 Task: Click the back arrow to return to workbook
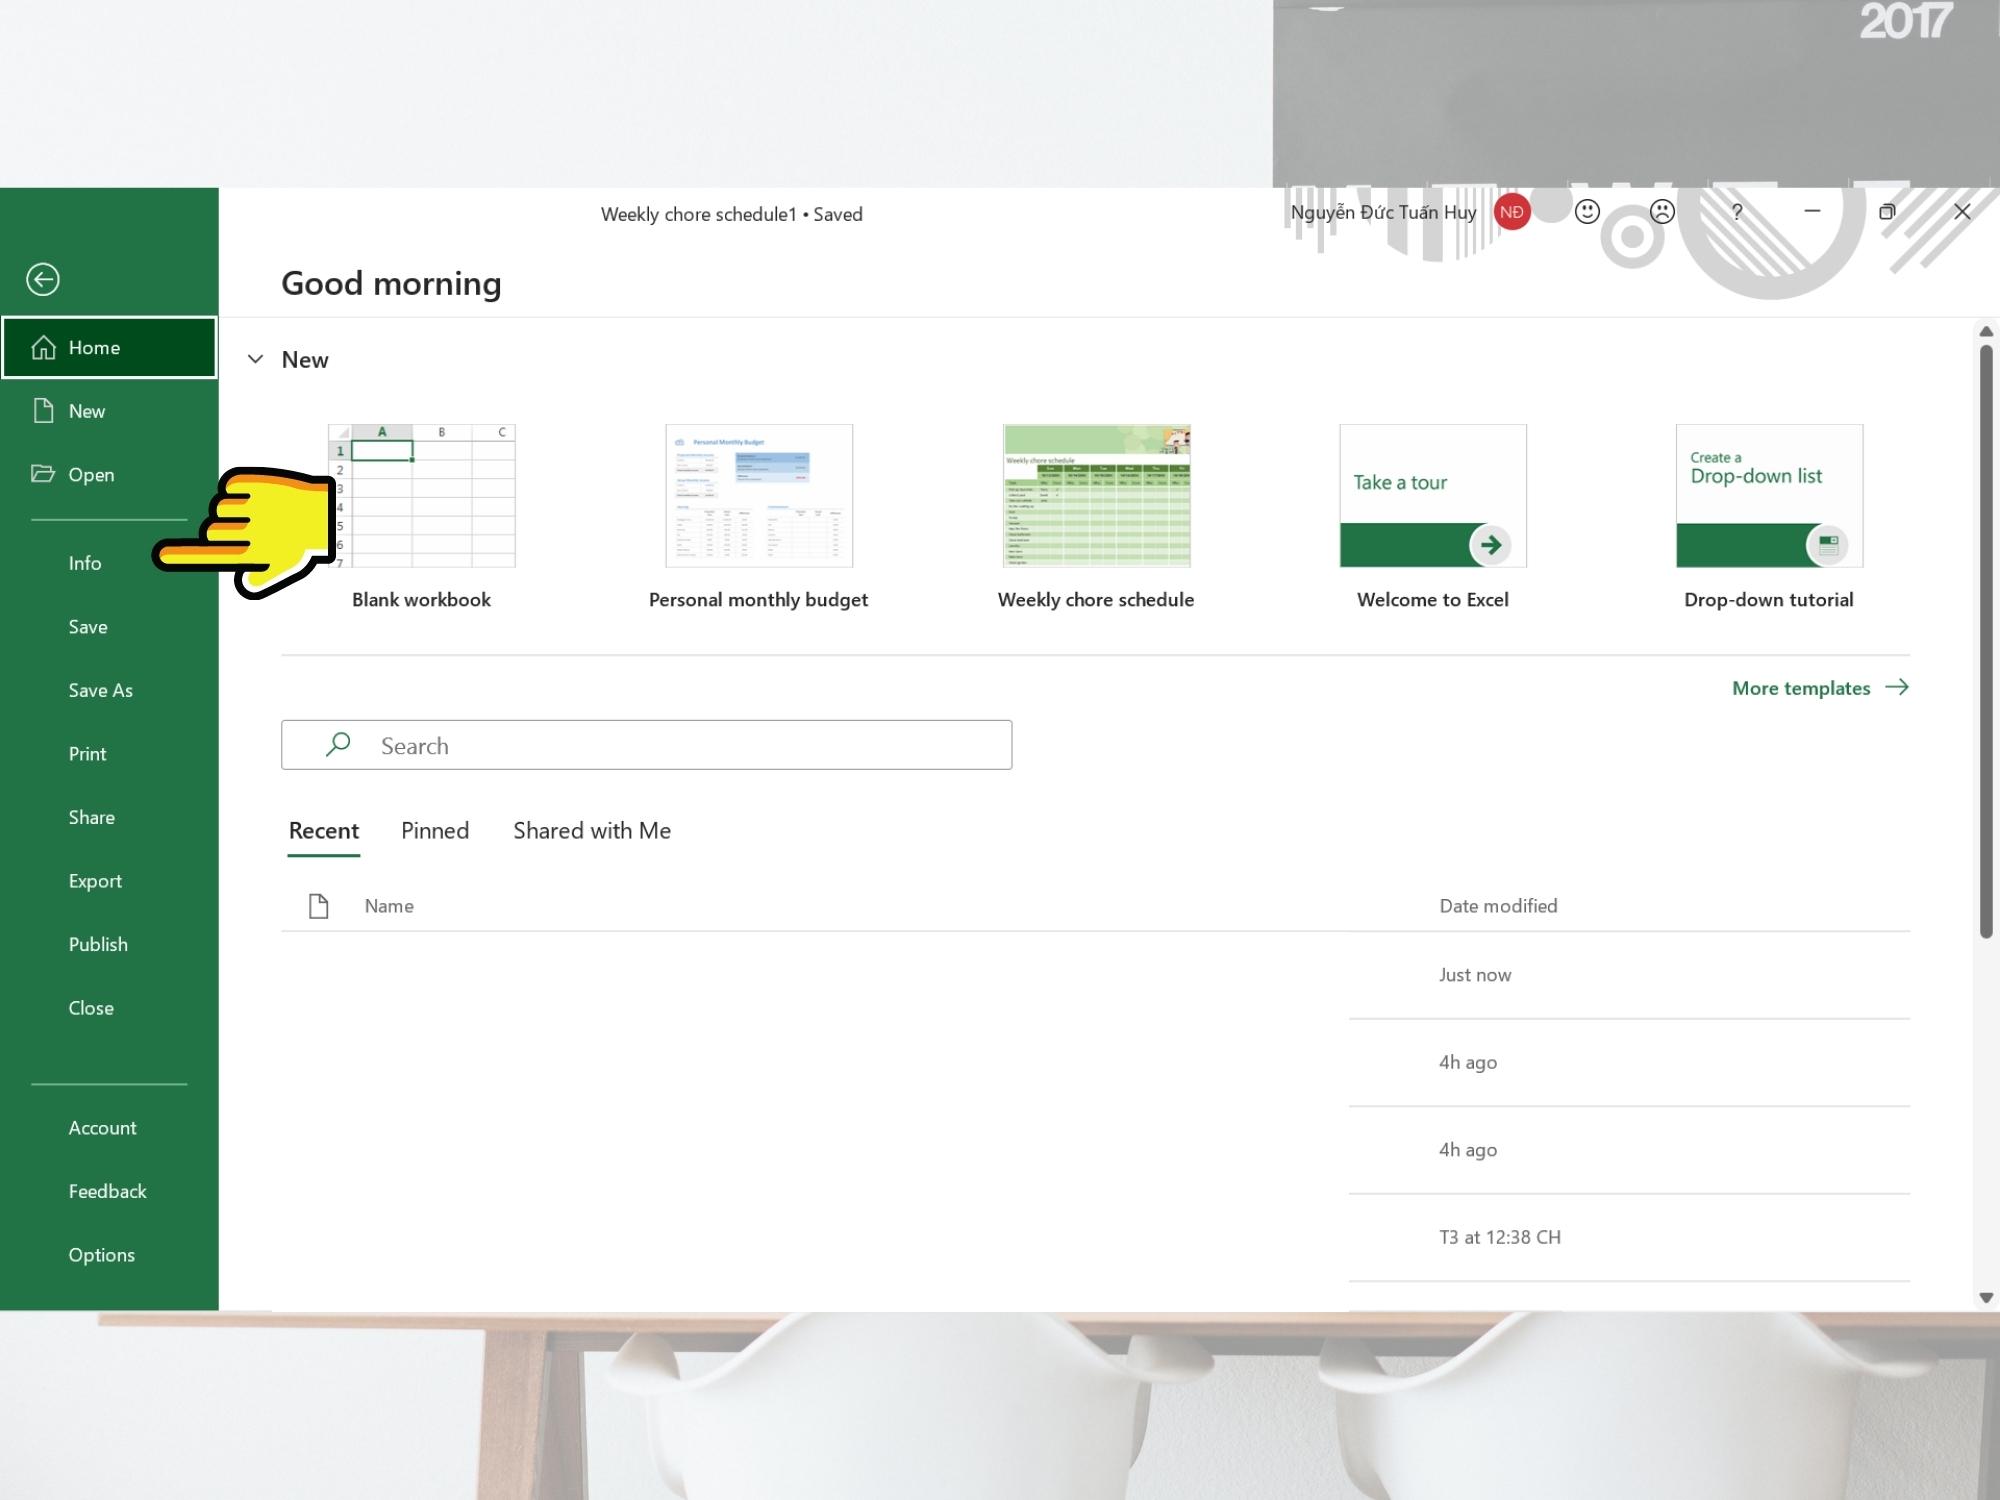tap(43, 279)
